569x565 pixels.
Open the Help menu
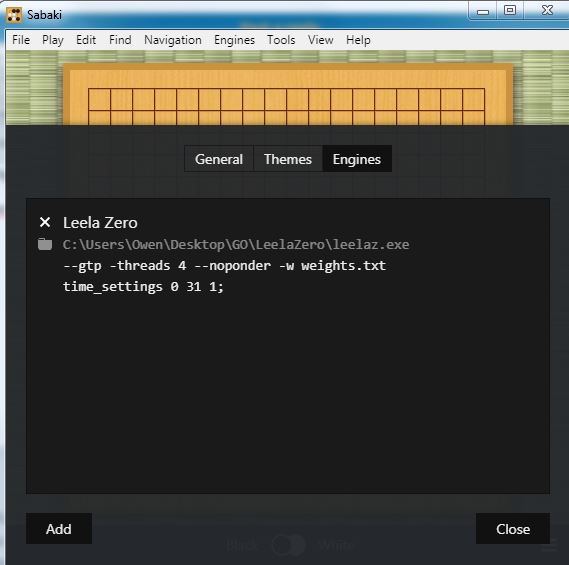[358, 40]
